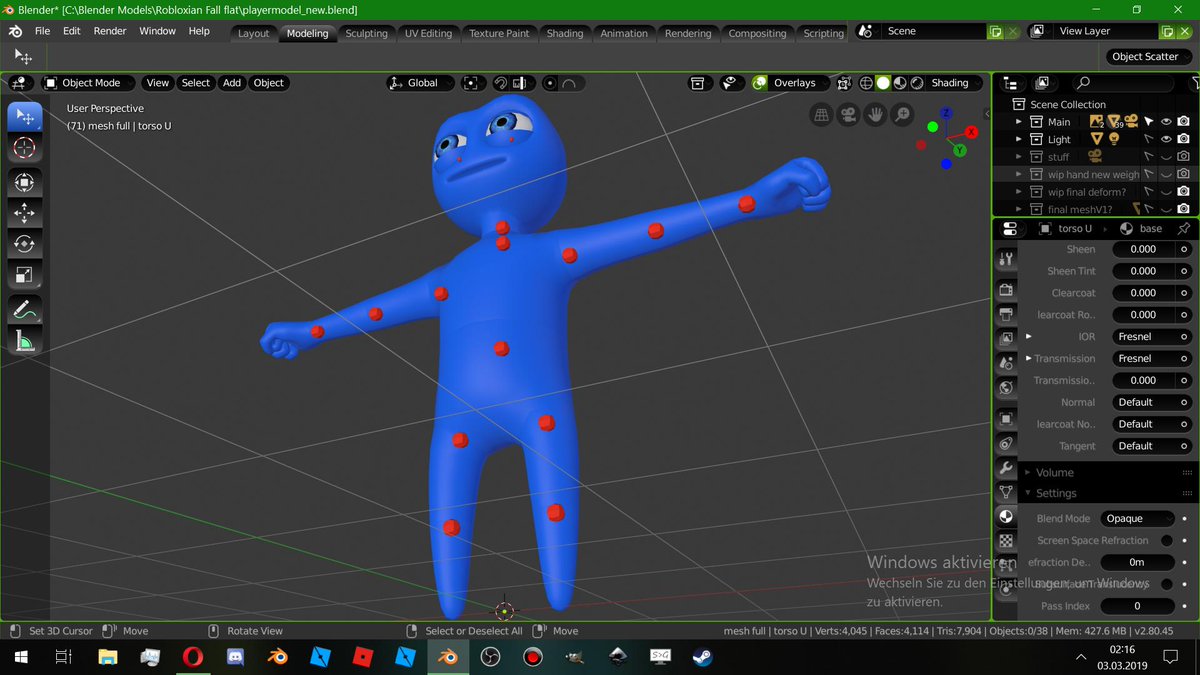This screenshot has height=675, width=1200.
Task: Open the Render properties tab icon
Action: (1006, 289)
